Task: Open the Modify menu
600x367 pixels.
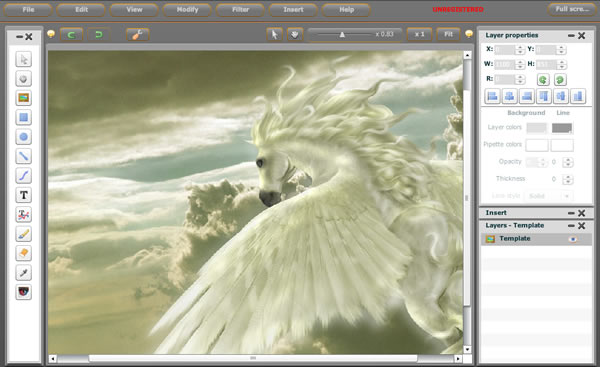Action: [187, 10]
